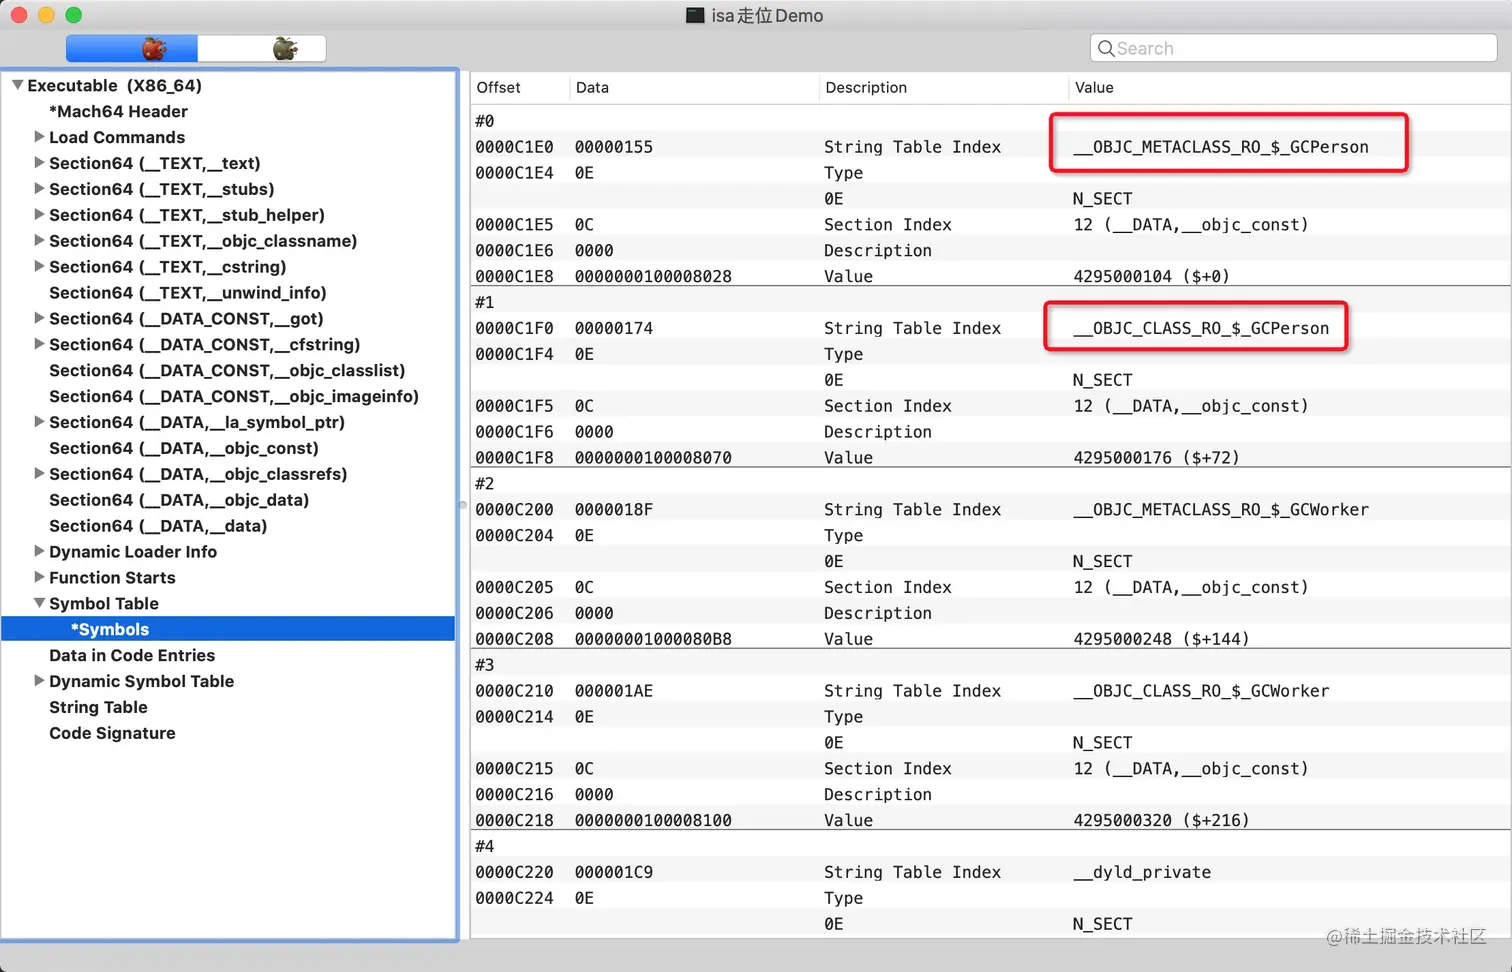The width and height of the screenshot is (1512, 972).
Task: Open the Code Signature tree item
Action: click(112, 733)
